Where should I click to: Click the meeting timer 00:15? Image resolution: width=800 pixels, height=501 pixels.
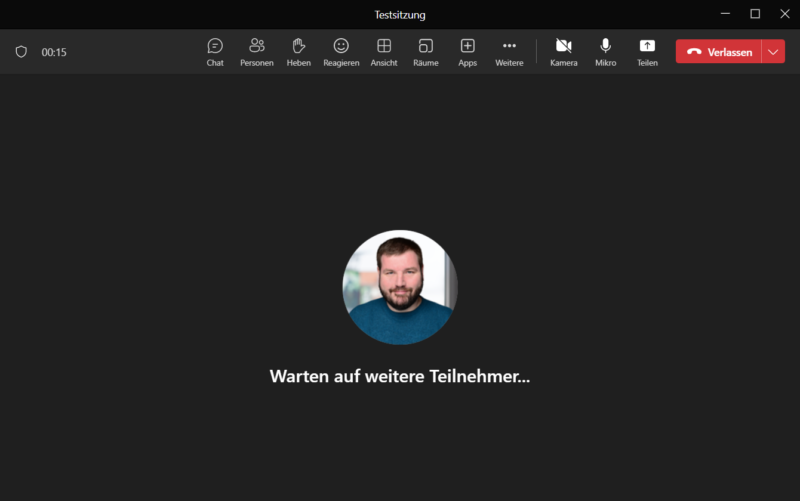point(54,52)
